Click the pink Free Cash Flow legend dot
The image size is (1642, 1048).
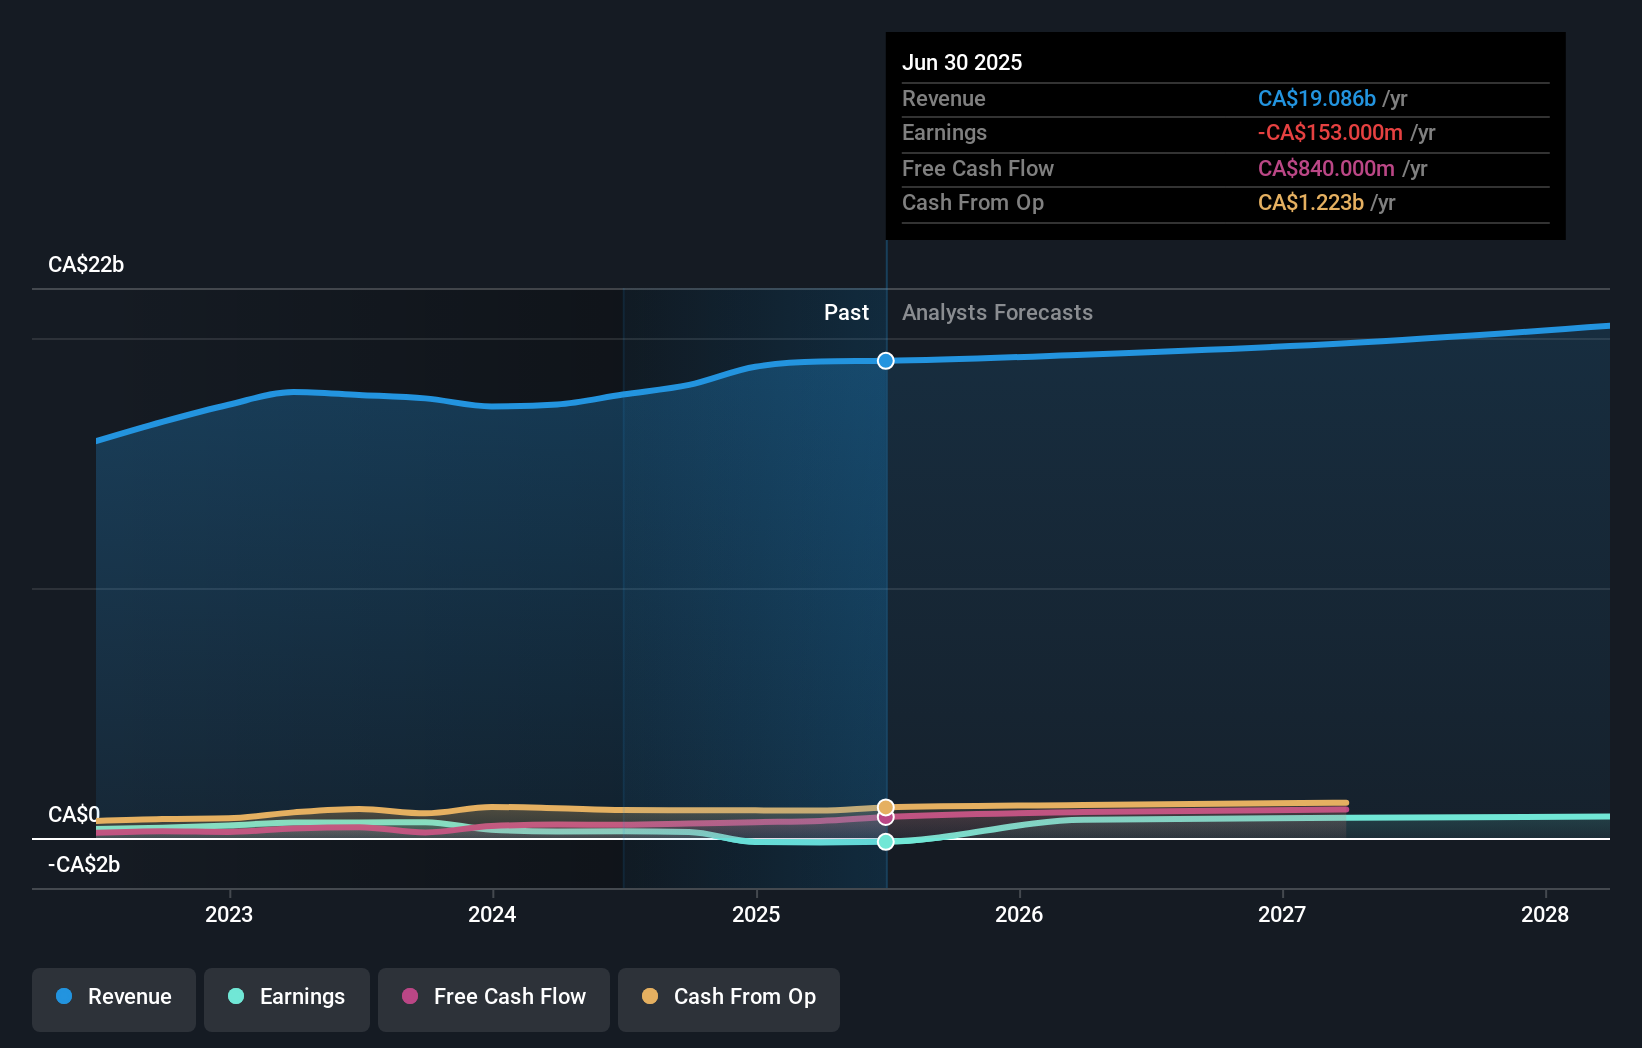(x=409, y=997)
